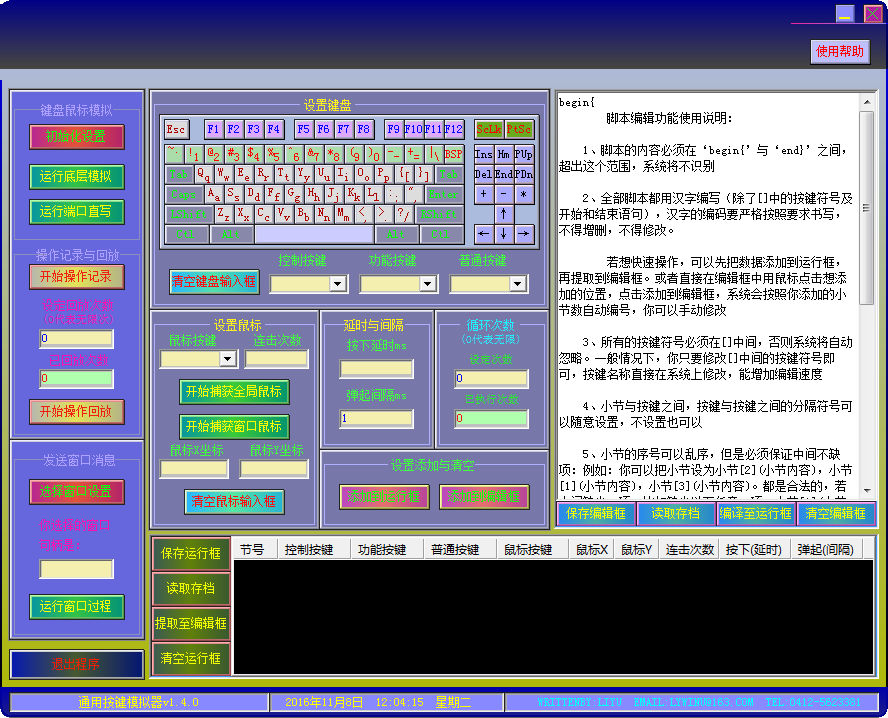Viewport: 888px width, 718px height.
Task: Open the 功能按键 dropdown list
Action: tap(429, 284)
